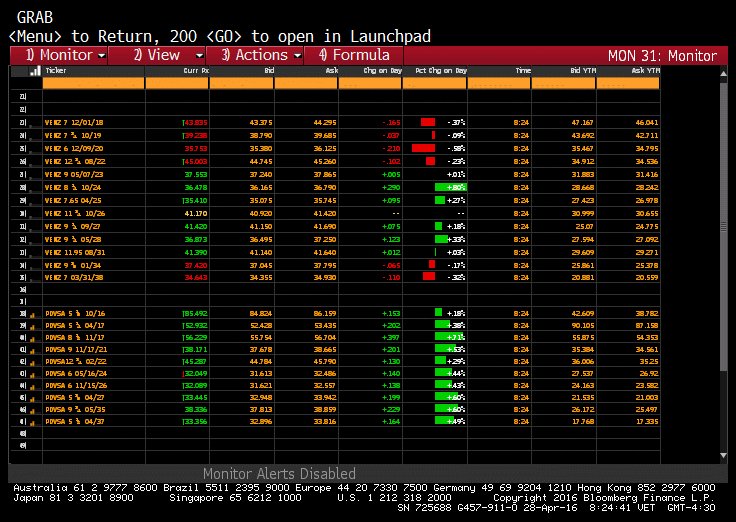The width and height of the screenshot is (736, 522).
Task: Click the vertical scrollbar thumb
Action: 723,228
